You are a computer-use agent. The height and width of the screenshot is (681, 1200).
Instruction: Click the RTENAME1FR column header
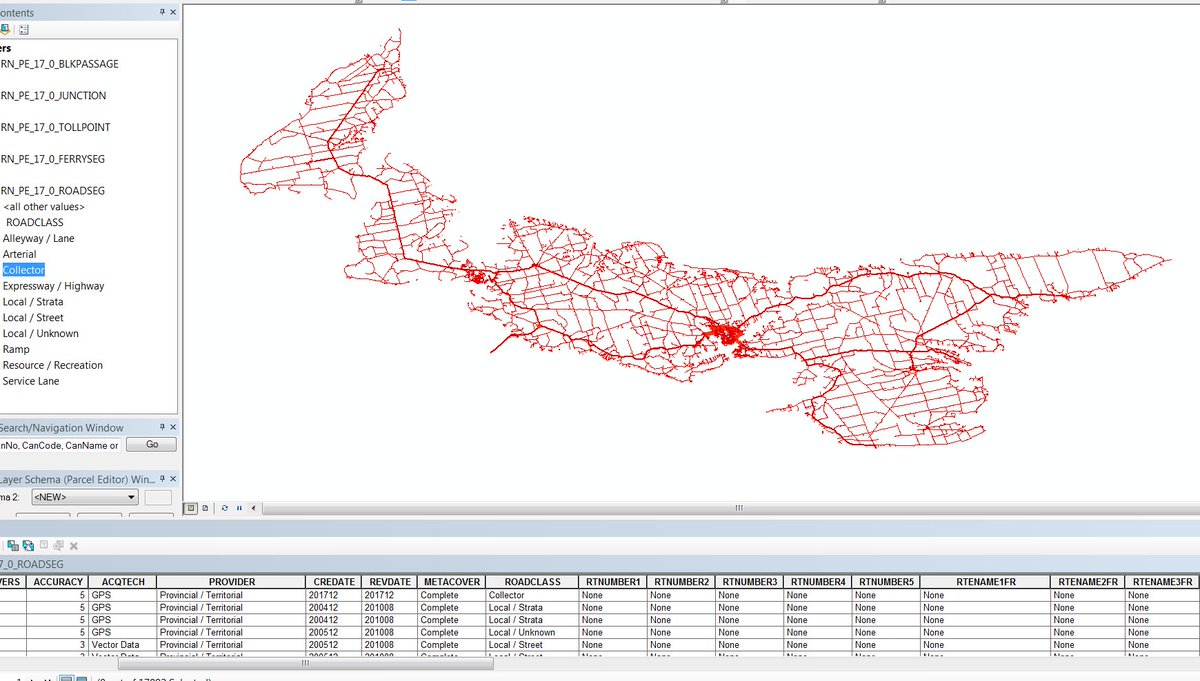(x=985, y=582)
